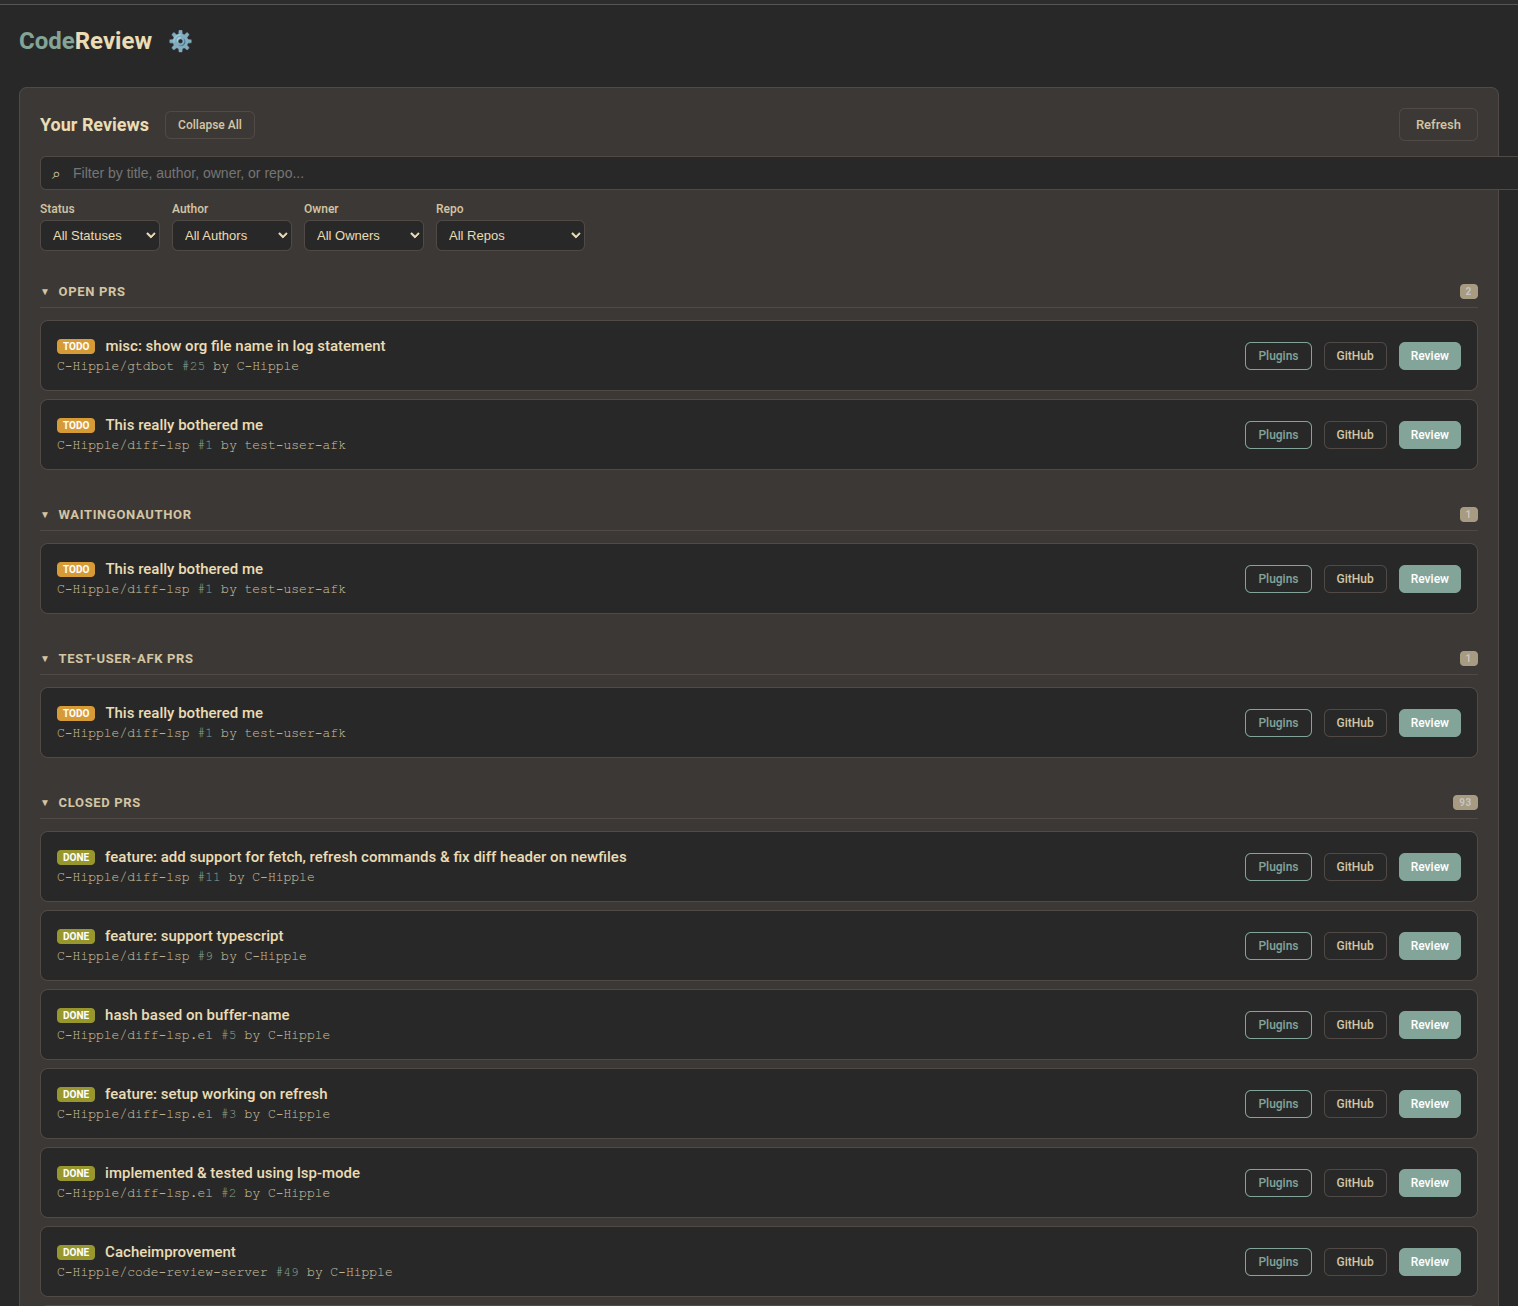Refresh the reviews list

[x=1438, y=125]
